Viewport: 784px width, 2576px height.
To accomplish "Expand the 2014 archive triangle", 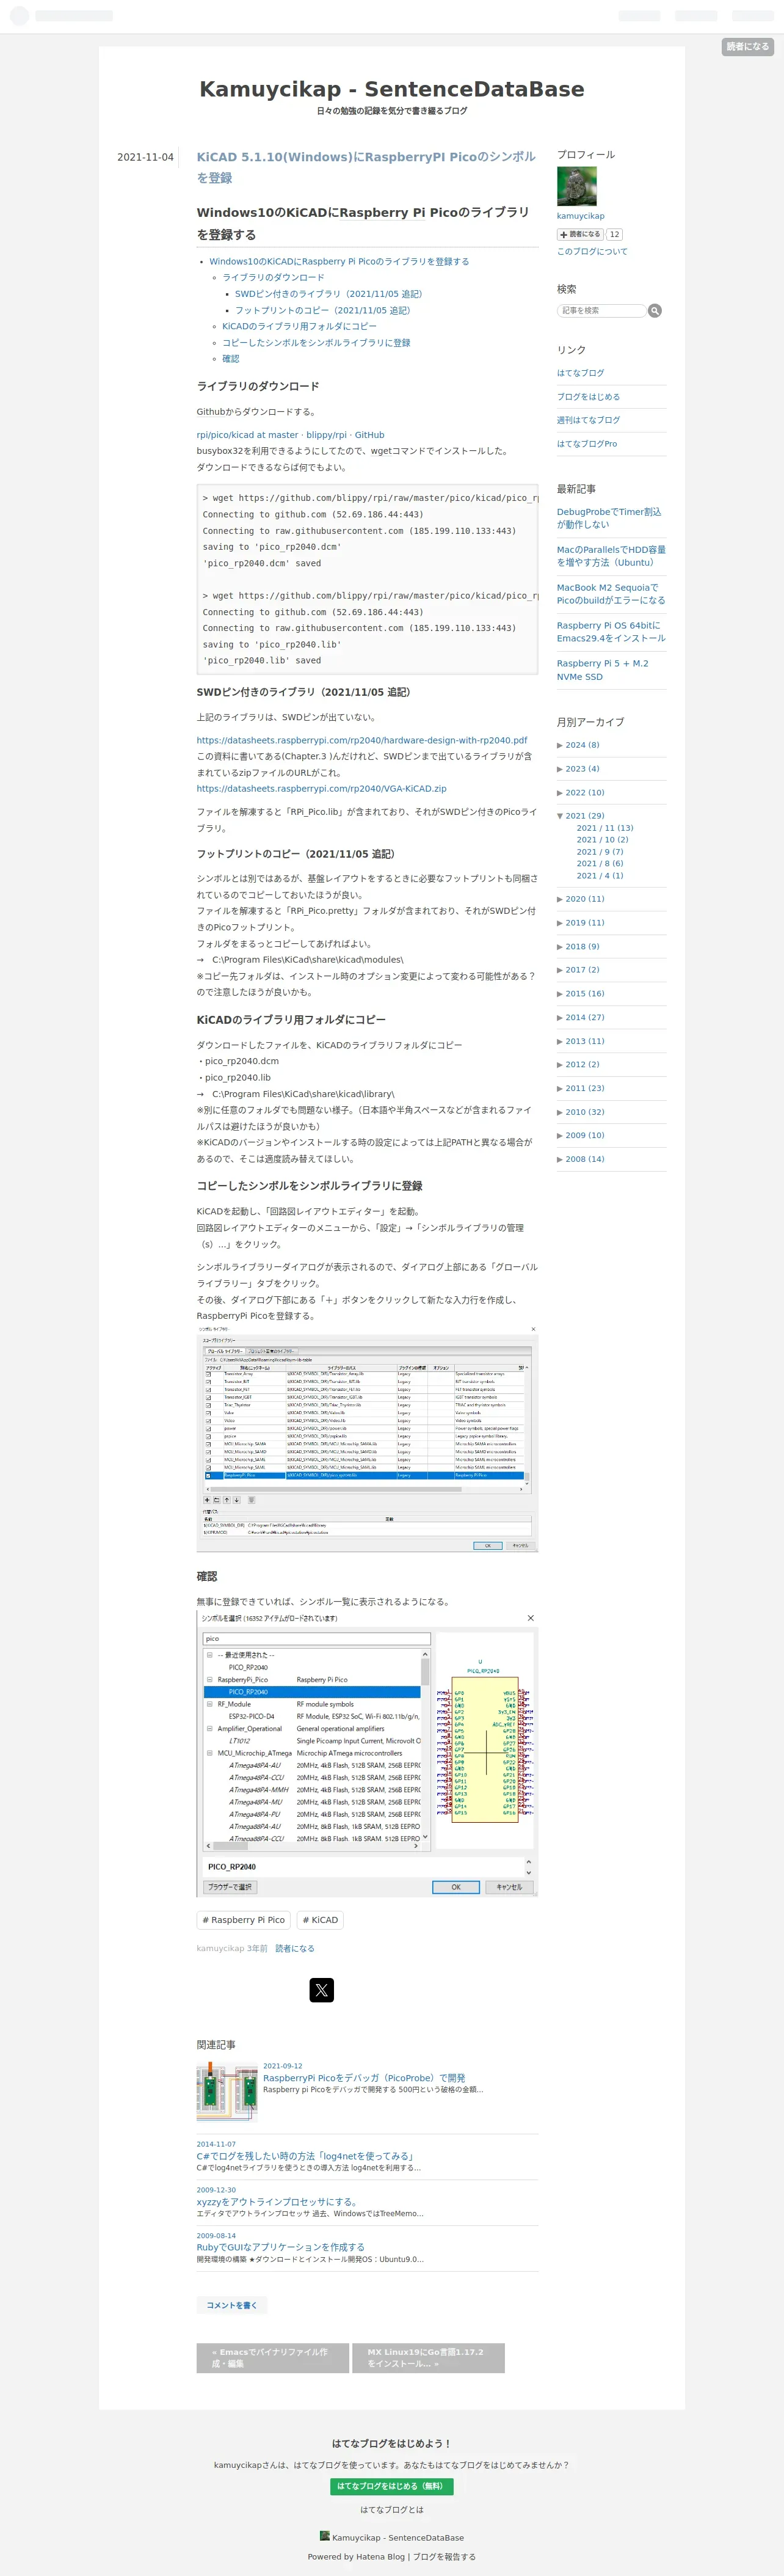I will click(x=560, y=1017).
